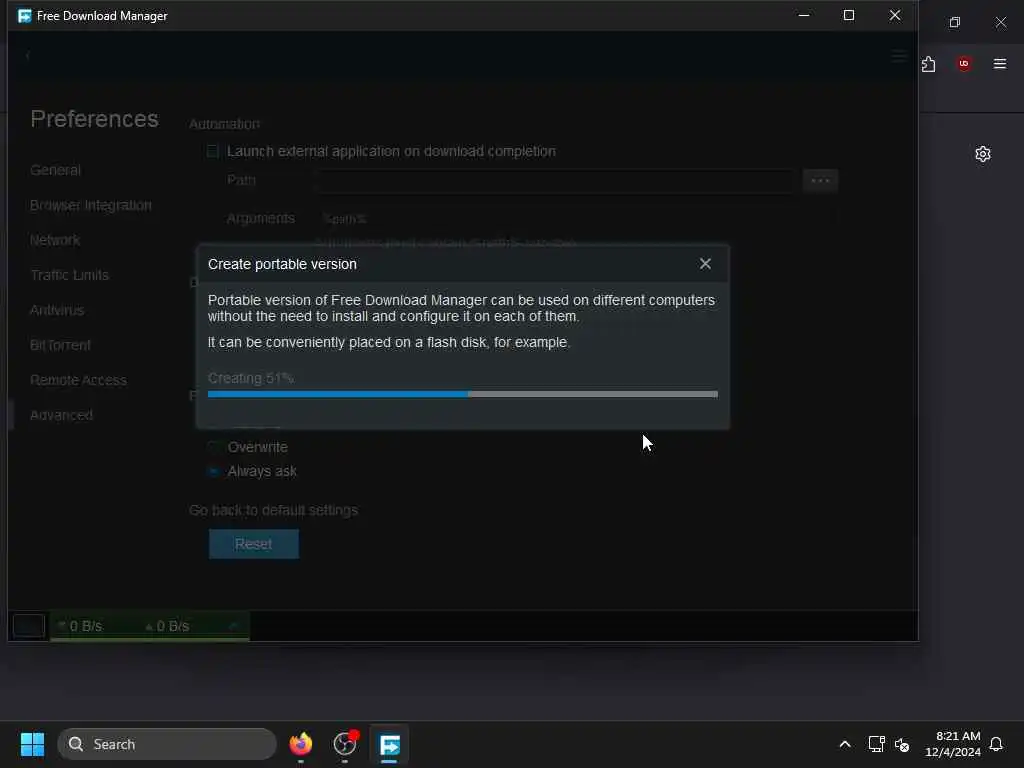Browse for external application path

(820, 180)
